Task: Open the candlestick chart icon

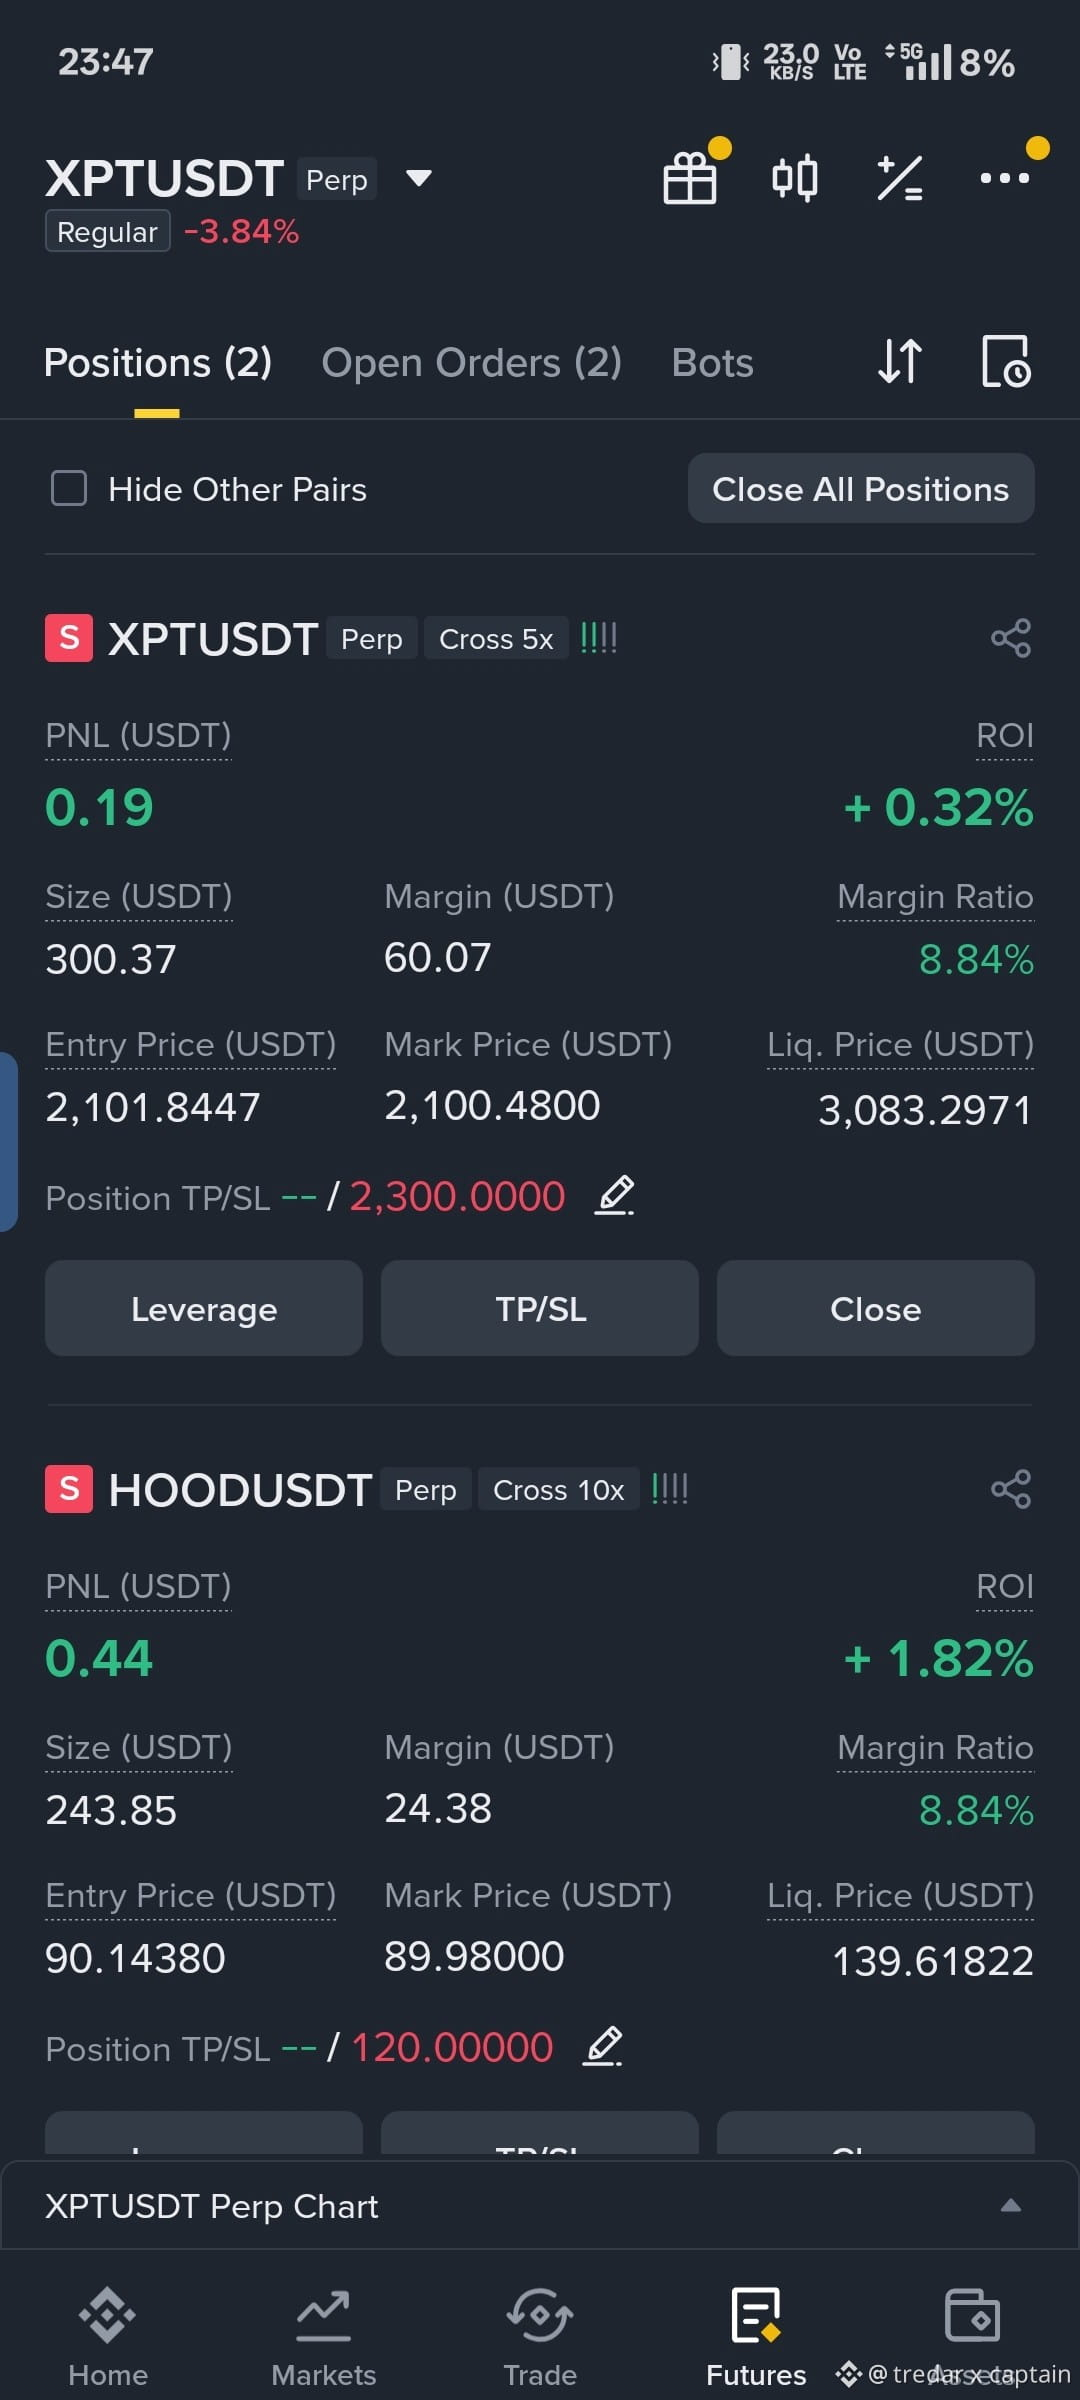Action: point(795,179)
